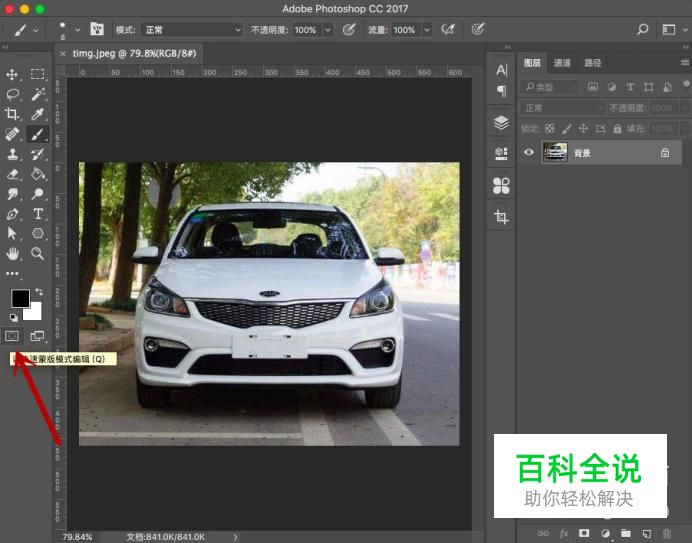692x543 pixels.
Task: Select the Crop tool in toolbox
Action: pyautogui.click(x=12, y=114)
